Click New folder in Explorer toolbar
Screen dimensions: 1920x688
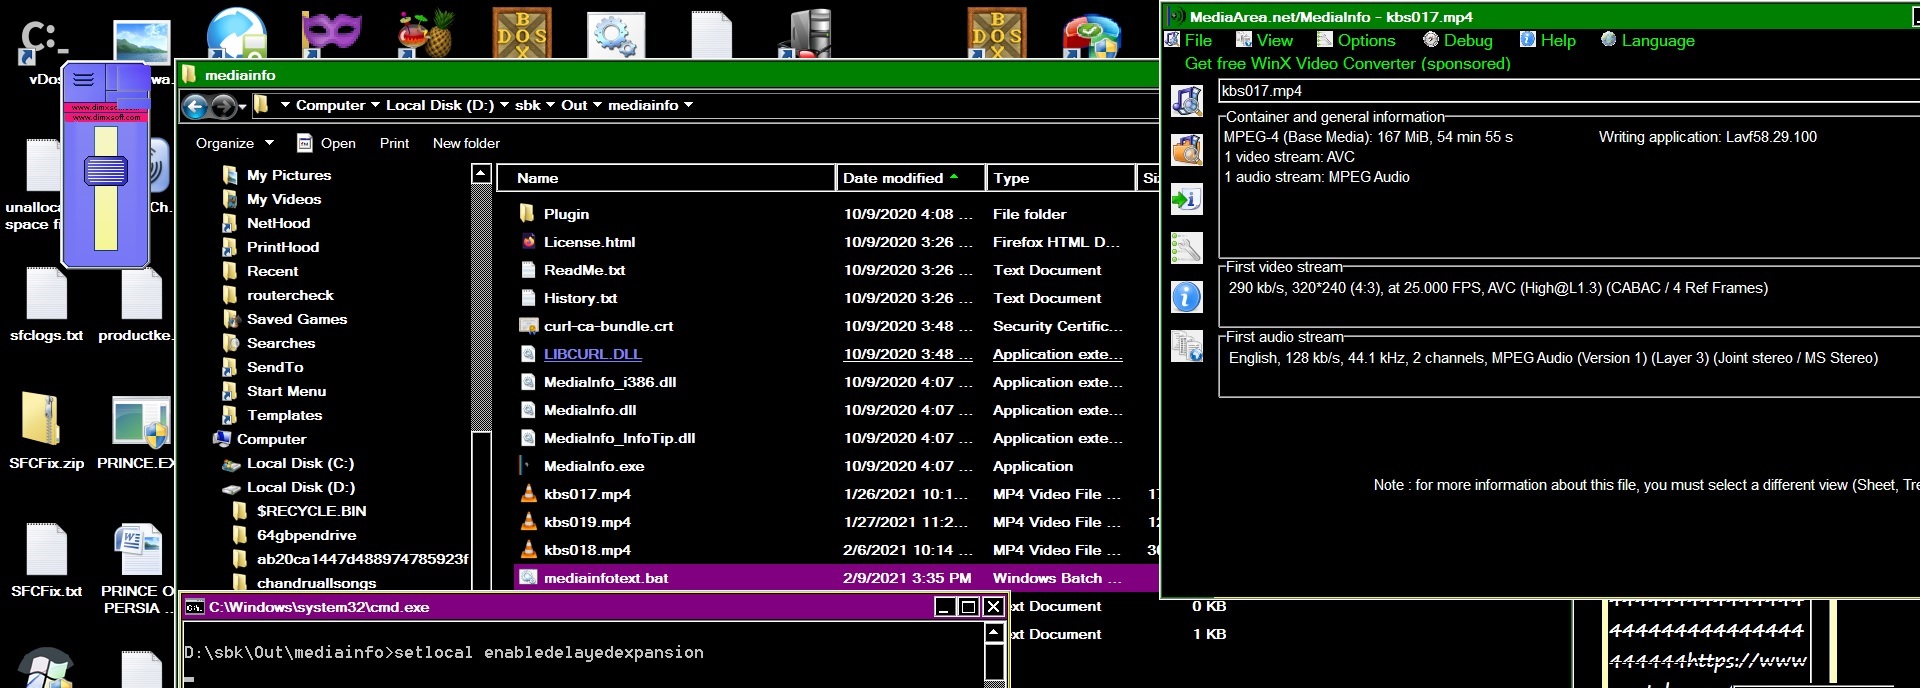[466, 143]
